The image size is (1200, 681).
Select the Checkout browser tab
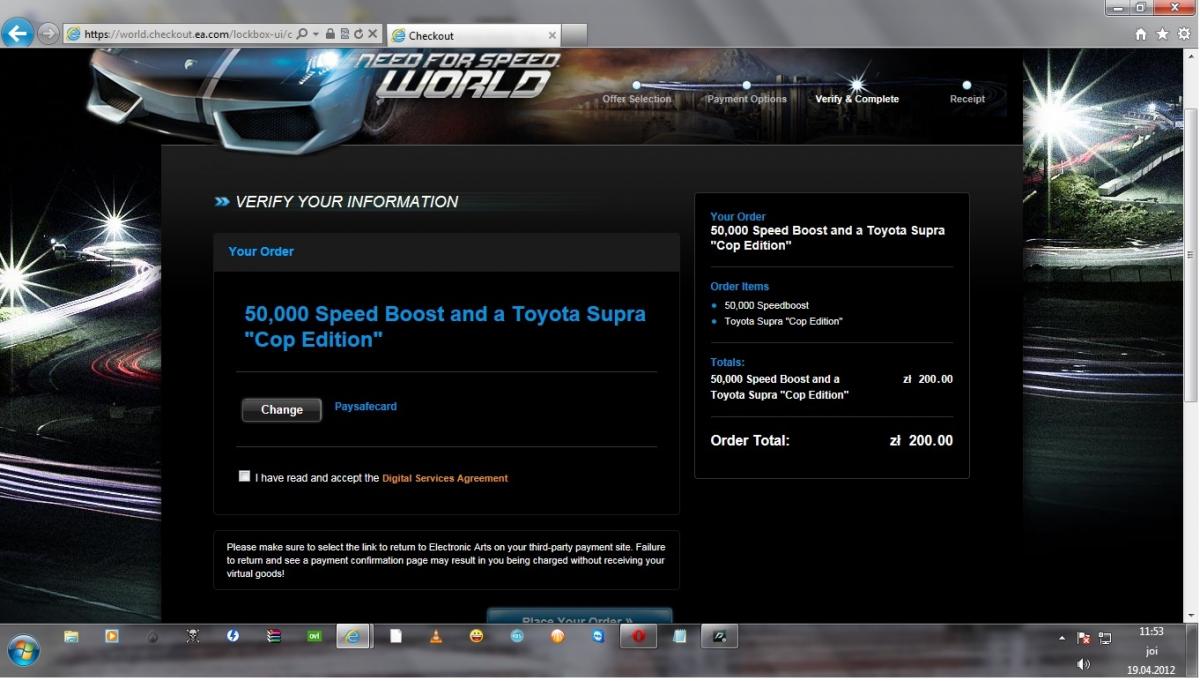click(472, 35)
